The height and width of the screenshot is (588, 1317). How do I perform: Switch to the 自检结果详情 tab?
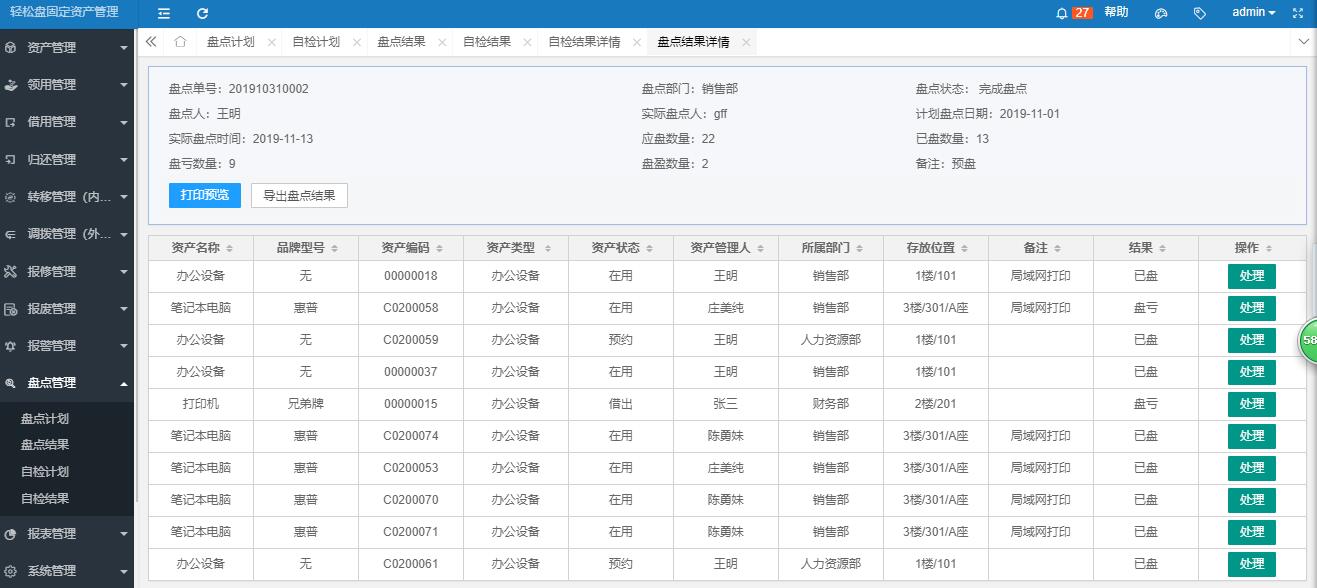[584, 42]
